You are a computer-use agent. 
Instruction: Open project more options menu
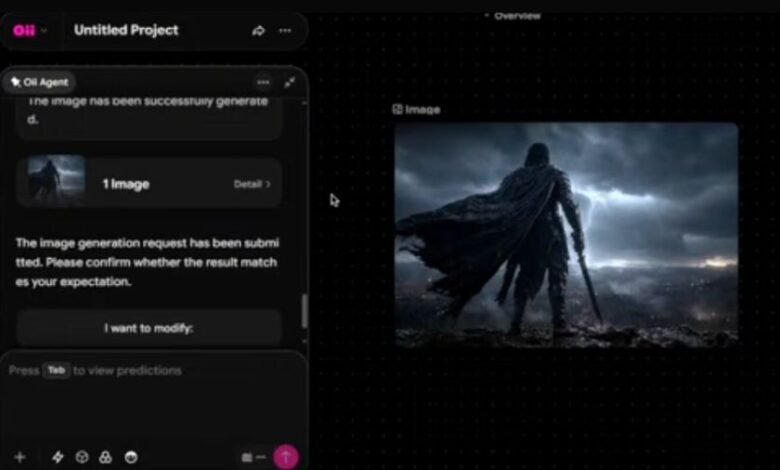[285, 31]
